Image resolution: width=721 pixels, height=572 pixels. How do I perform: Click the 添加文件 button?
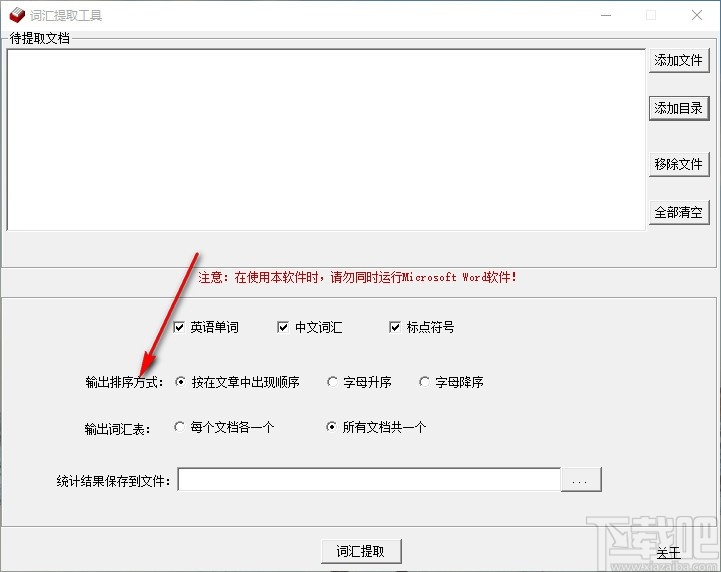(x=679, y=61)
